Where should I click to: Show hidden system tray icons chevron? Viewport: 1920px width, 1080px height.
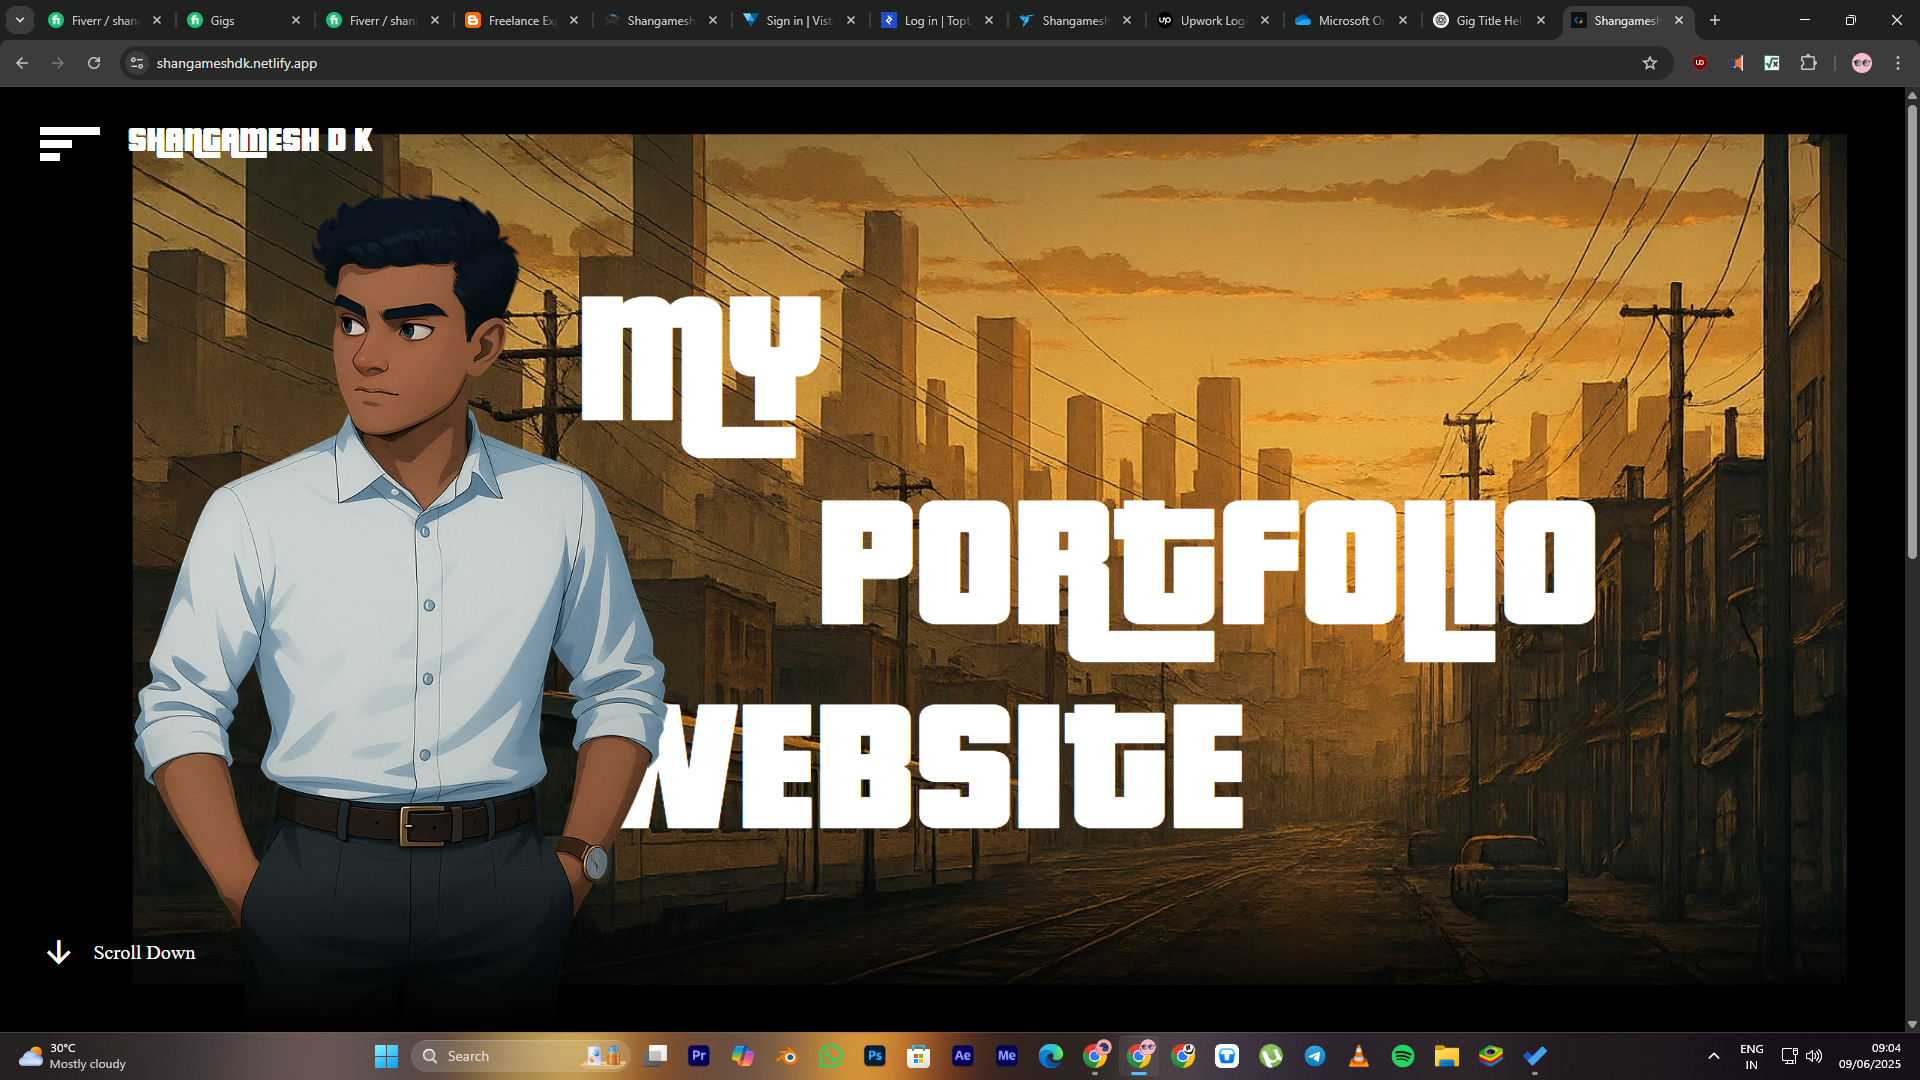pos(1713,1056)
